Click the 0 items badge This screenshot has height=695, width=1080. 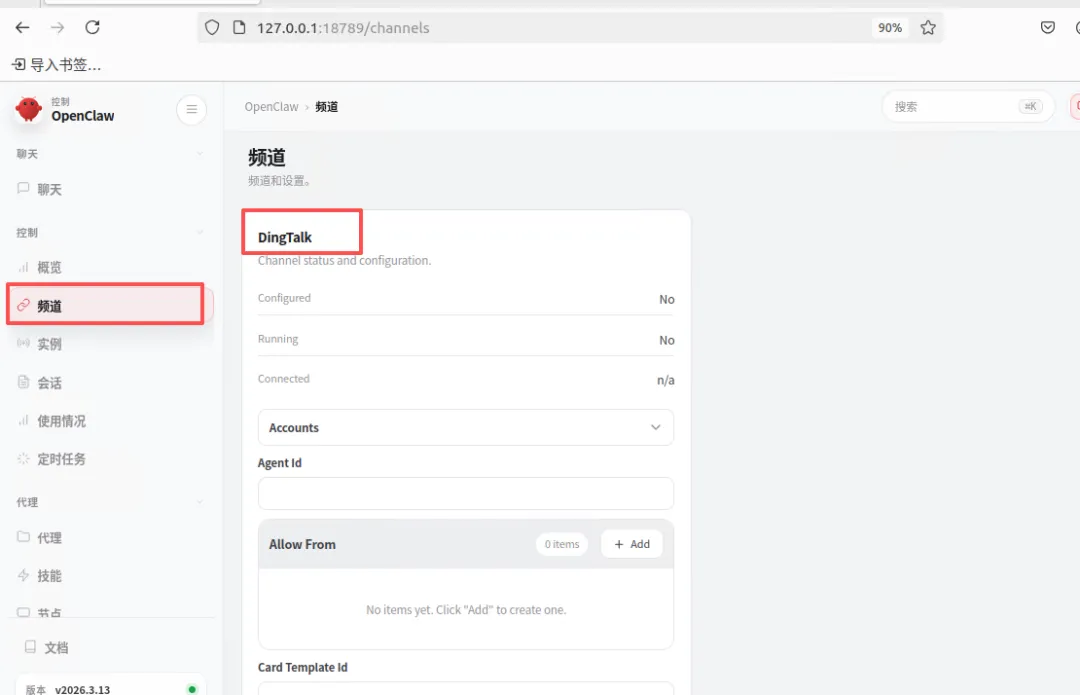[562, 544]
